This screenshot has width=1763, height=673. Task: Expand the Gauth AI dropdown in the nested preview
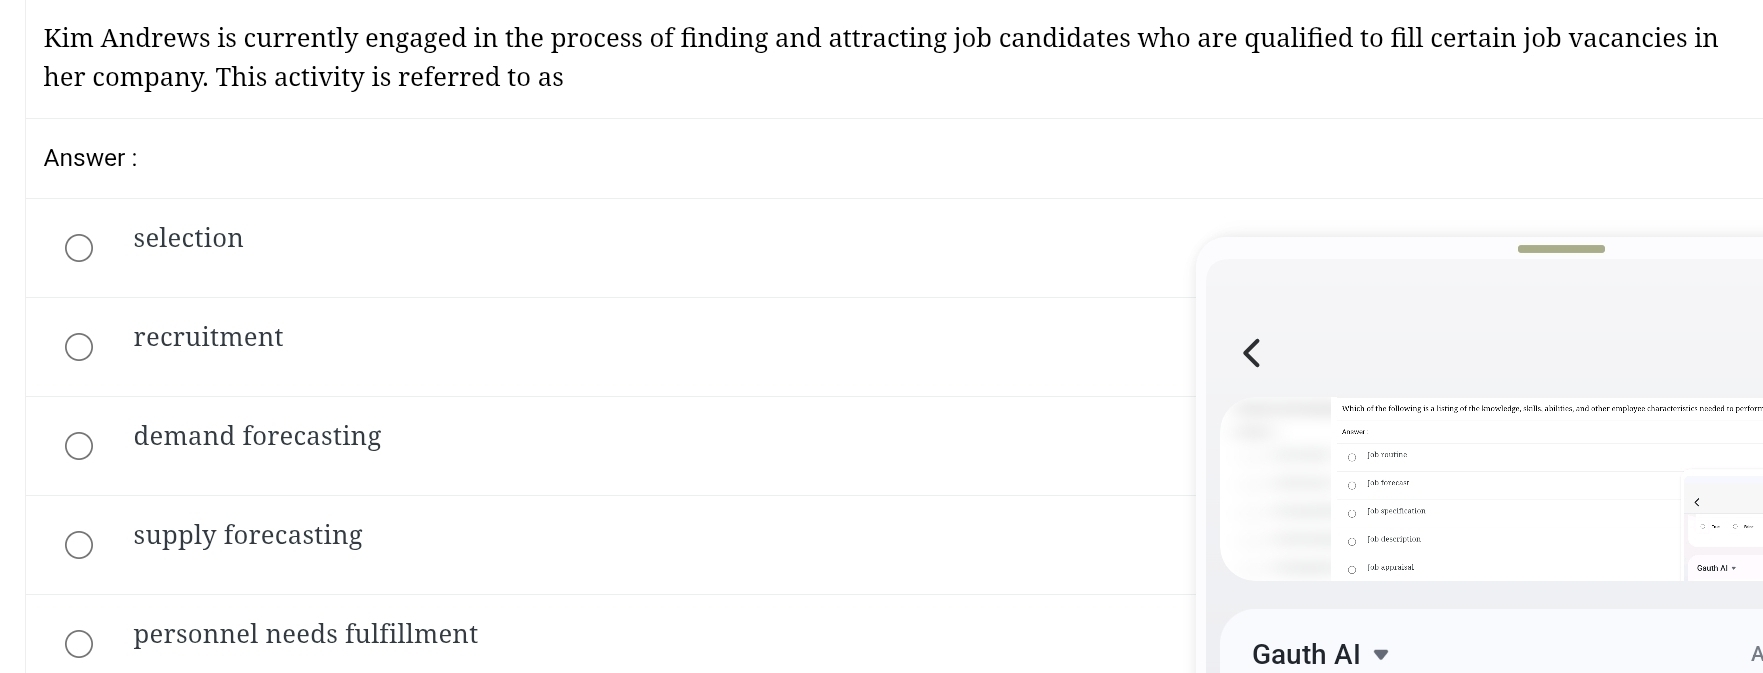[x=1733, y=568]
